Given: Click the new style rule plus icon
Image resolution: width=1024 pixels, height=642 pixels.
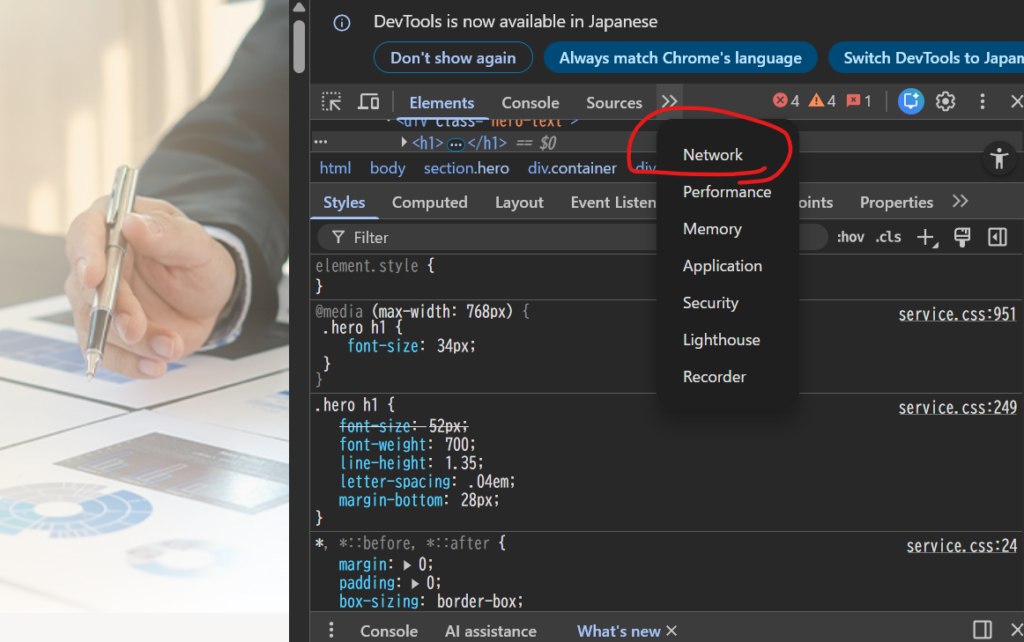Looking at the screenshot, I should click(x=927, y=237).
